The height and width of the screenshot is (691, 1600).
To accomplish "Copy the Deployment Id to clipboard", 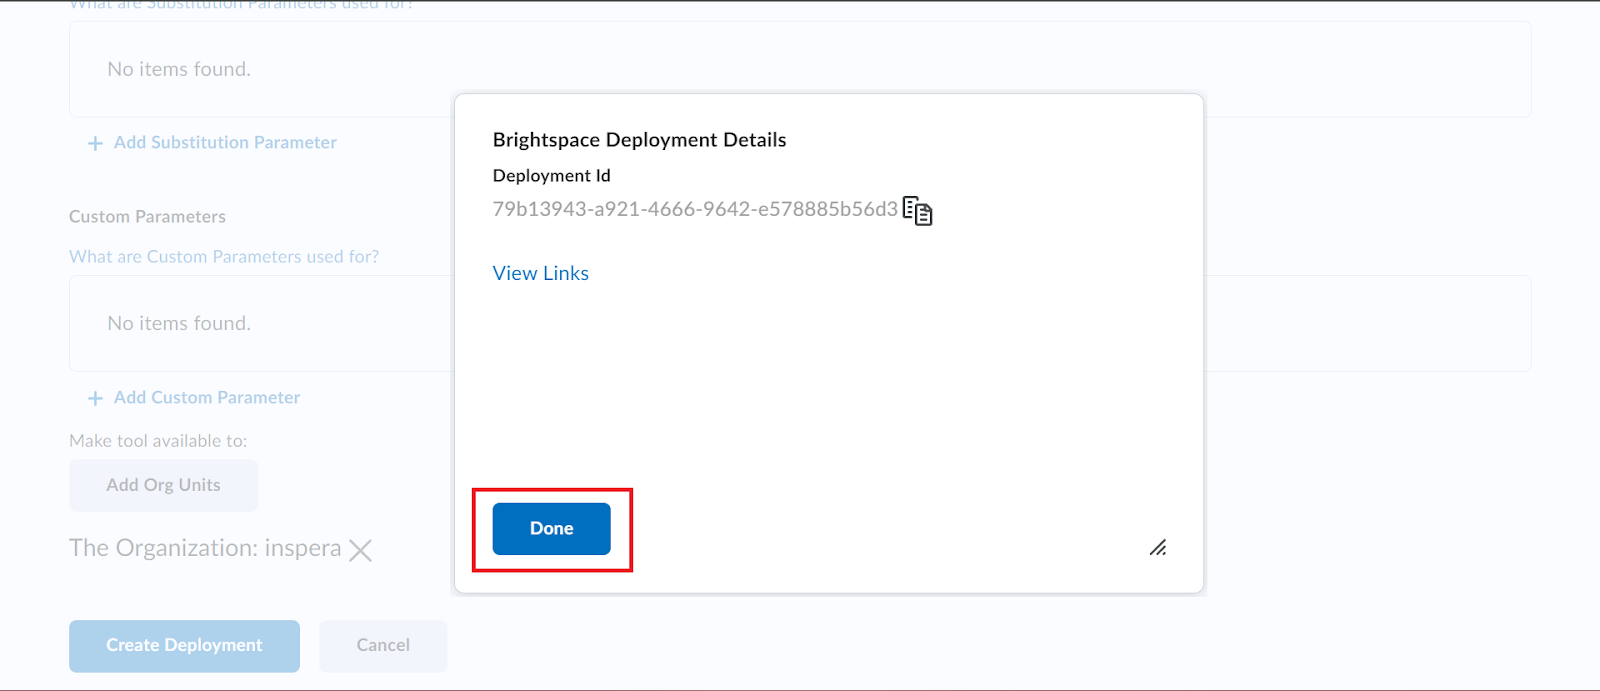I will coord(917,211).
